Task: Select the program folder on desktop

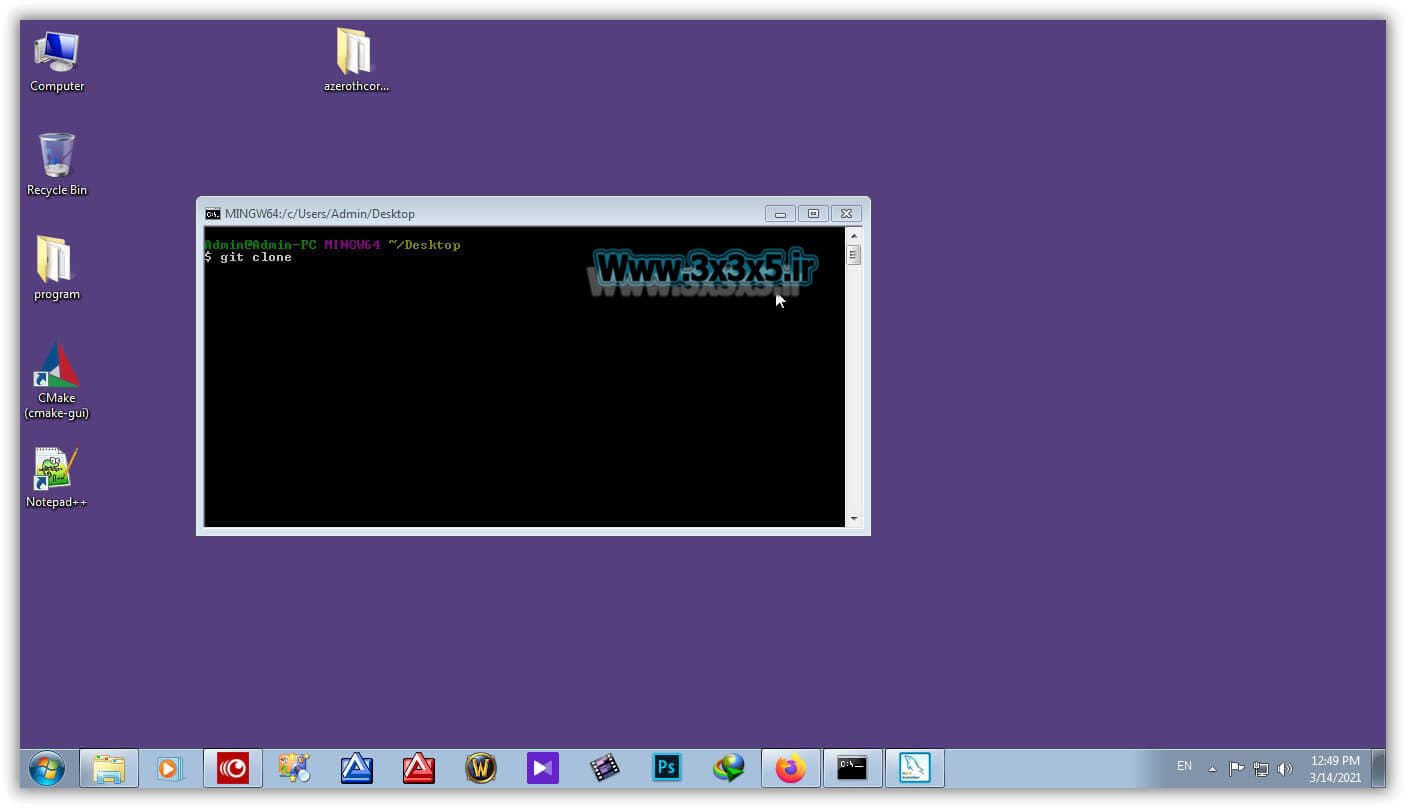Action: tap(56, 268)
